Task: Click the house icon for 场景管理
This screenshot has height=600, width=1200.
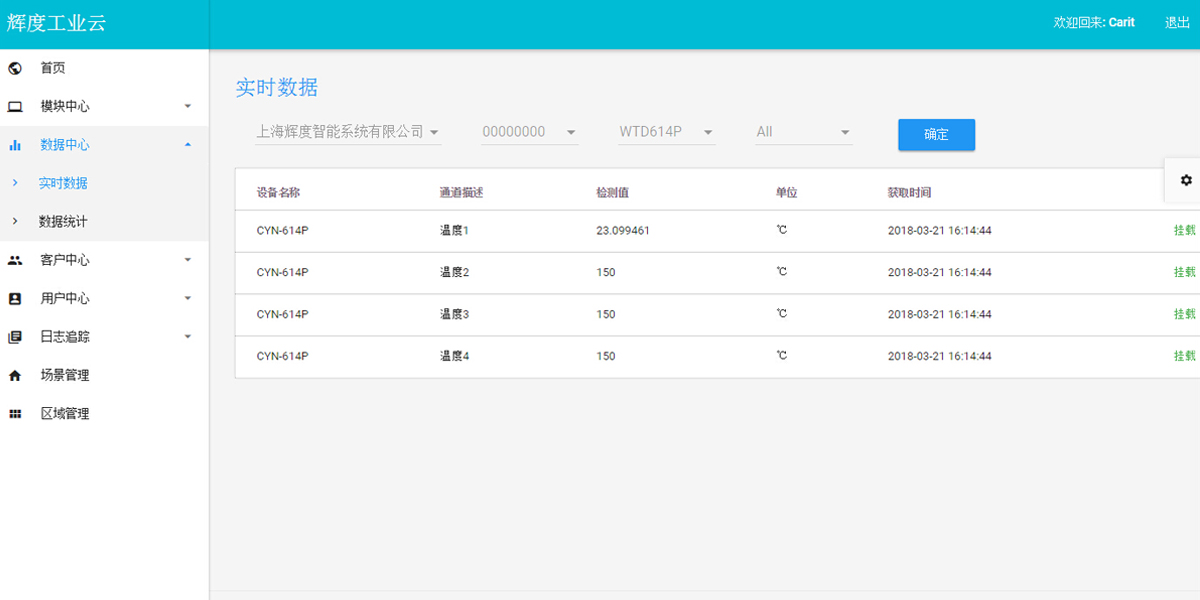Action: pyautogui.click(x=15, y=376)
